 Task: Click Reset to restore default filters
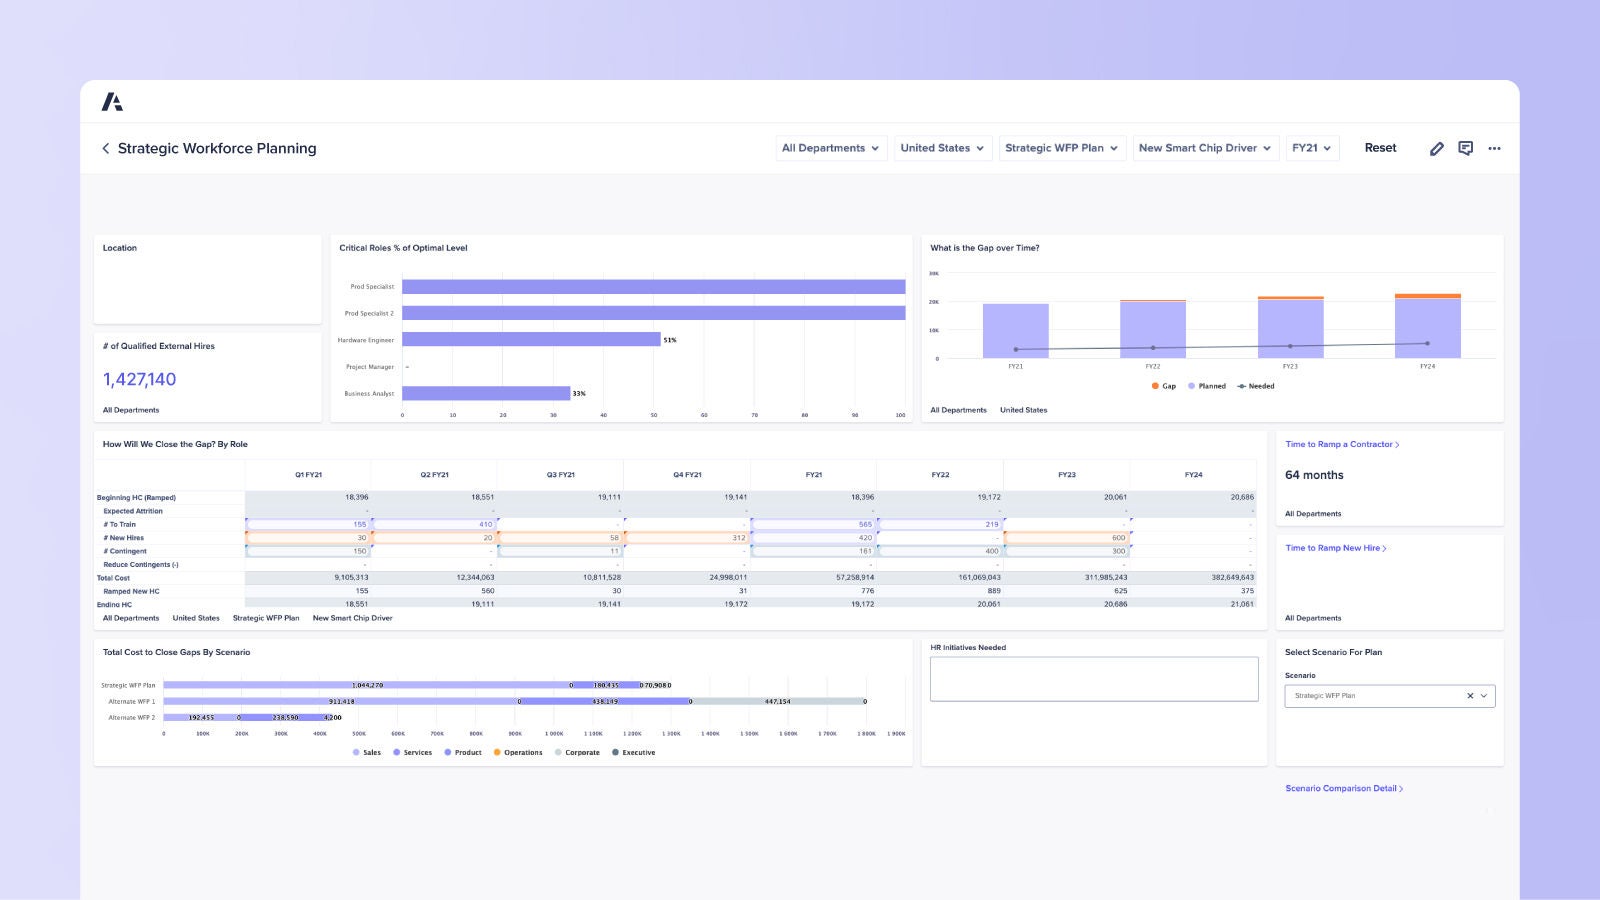pyautogui.click(x=1380, y=148)
